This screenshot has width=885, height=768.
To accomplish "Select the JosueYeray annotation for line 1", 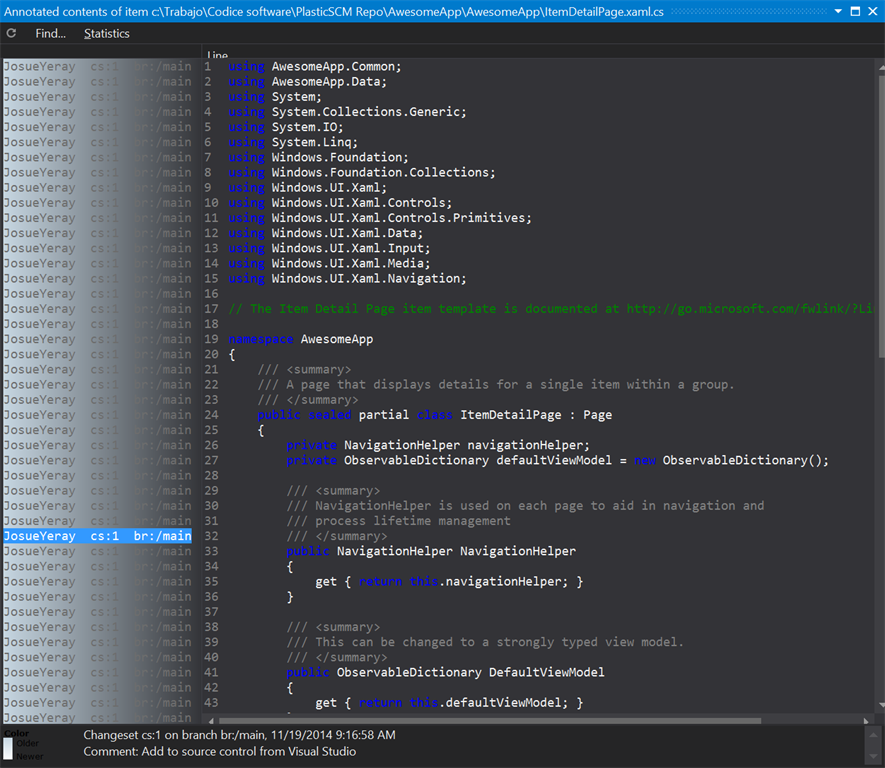I will pyautogui.click(x=40, y=65).
